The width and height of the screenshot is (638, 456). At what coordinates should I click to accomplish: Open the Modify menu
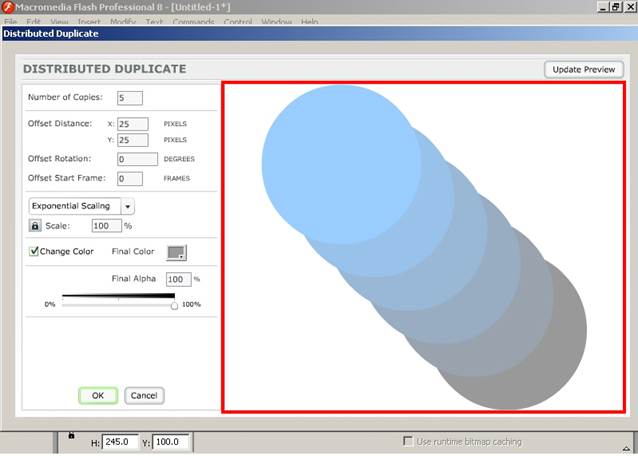(123, 22)
